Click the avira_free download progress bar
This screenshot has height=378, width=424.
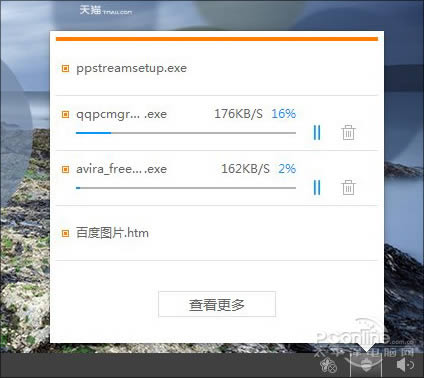186,188
